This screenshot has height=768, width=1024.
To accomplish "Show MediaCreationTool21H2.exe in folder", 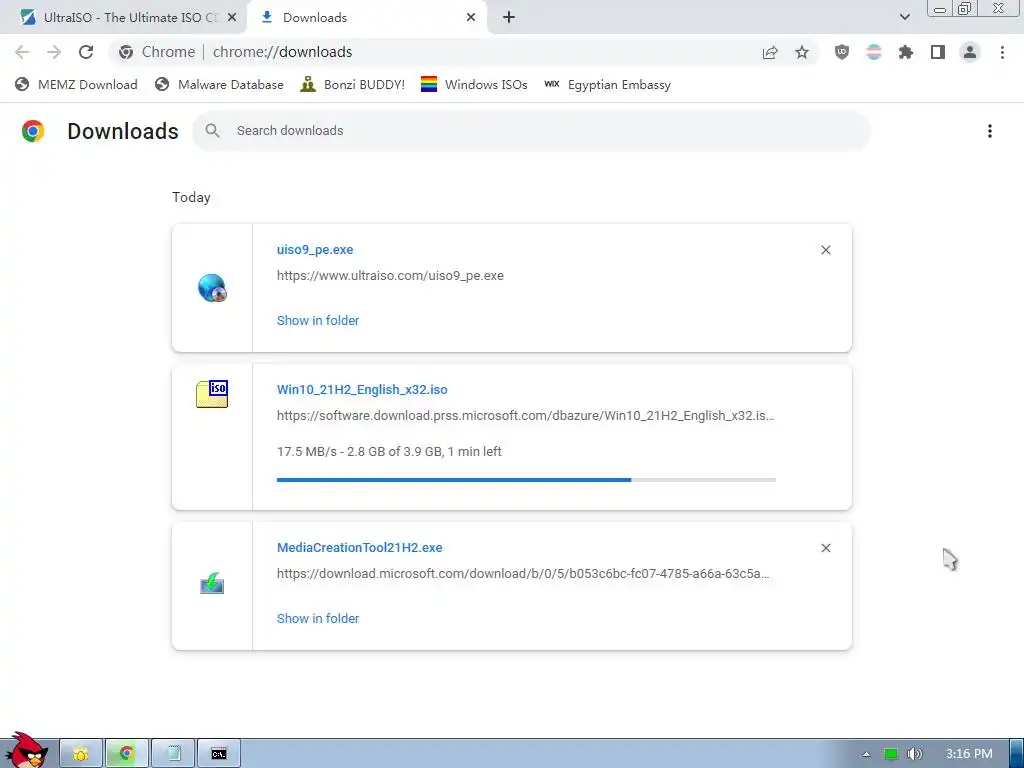I will click(318, 618).
